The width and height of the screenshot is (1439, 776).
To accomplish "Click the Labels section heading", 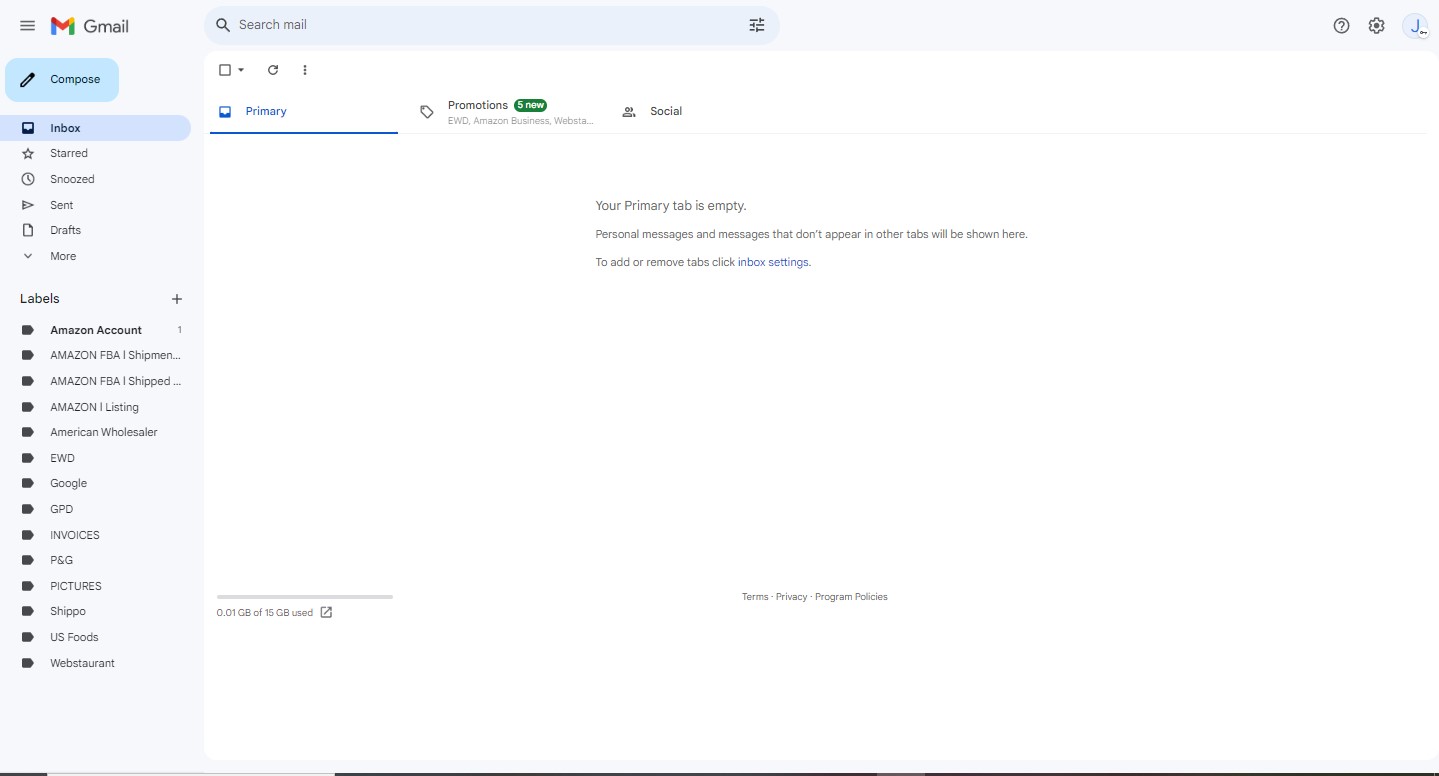I will click(x=40, y=299).
